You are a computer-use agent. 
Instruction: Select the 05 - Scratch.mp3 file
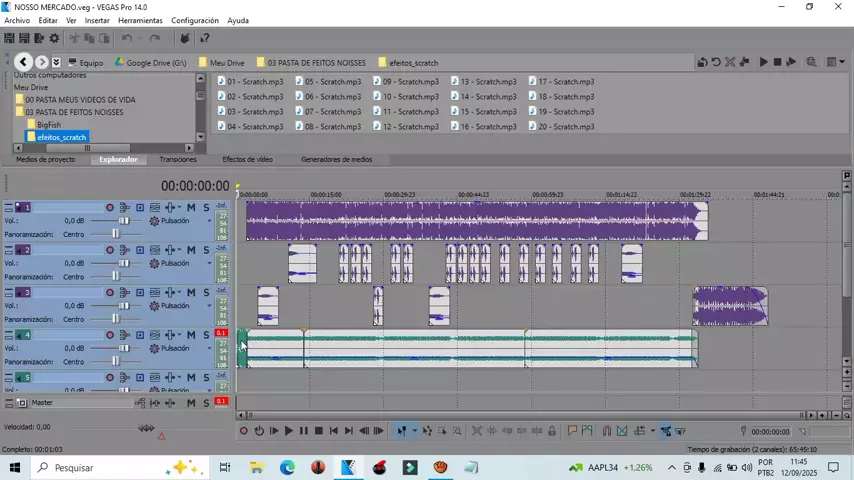pyautogui.click(x=332, y=82)
